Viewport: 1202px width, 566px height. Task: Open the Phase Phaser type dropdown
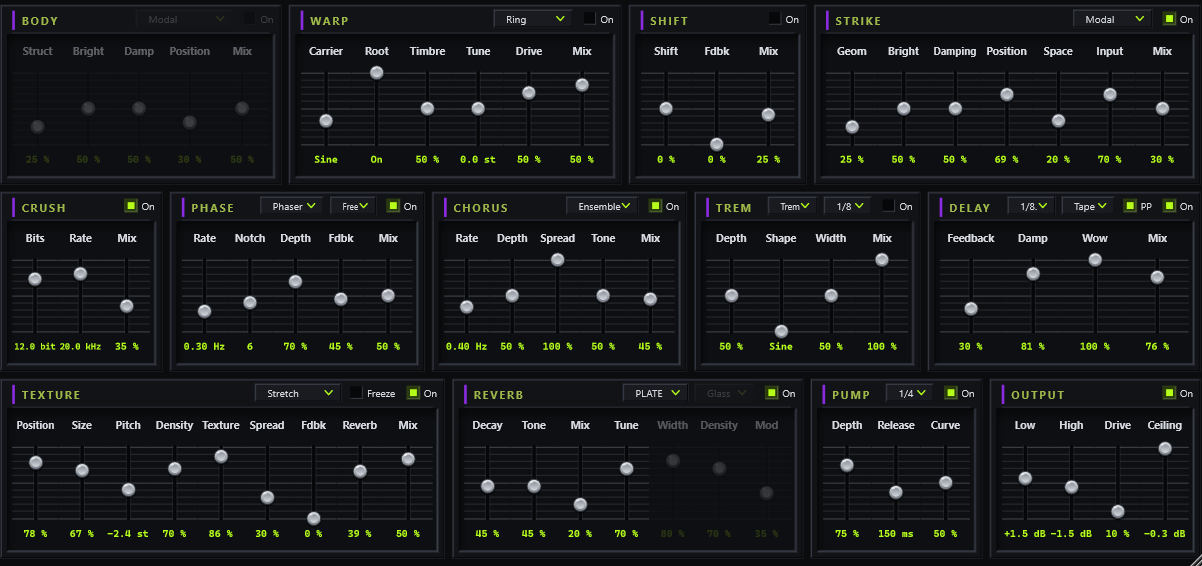tap(292, 206)
